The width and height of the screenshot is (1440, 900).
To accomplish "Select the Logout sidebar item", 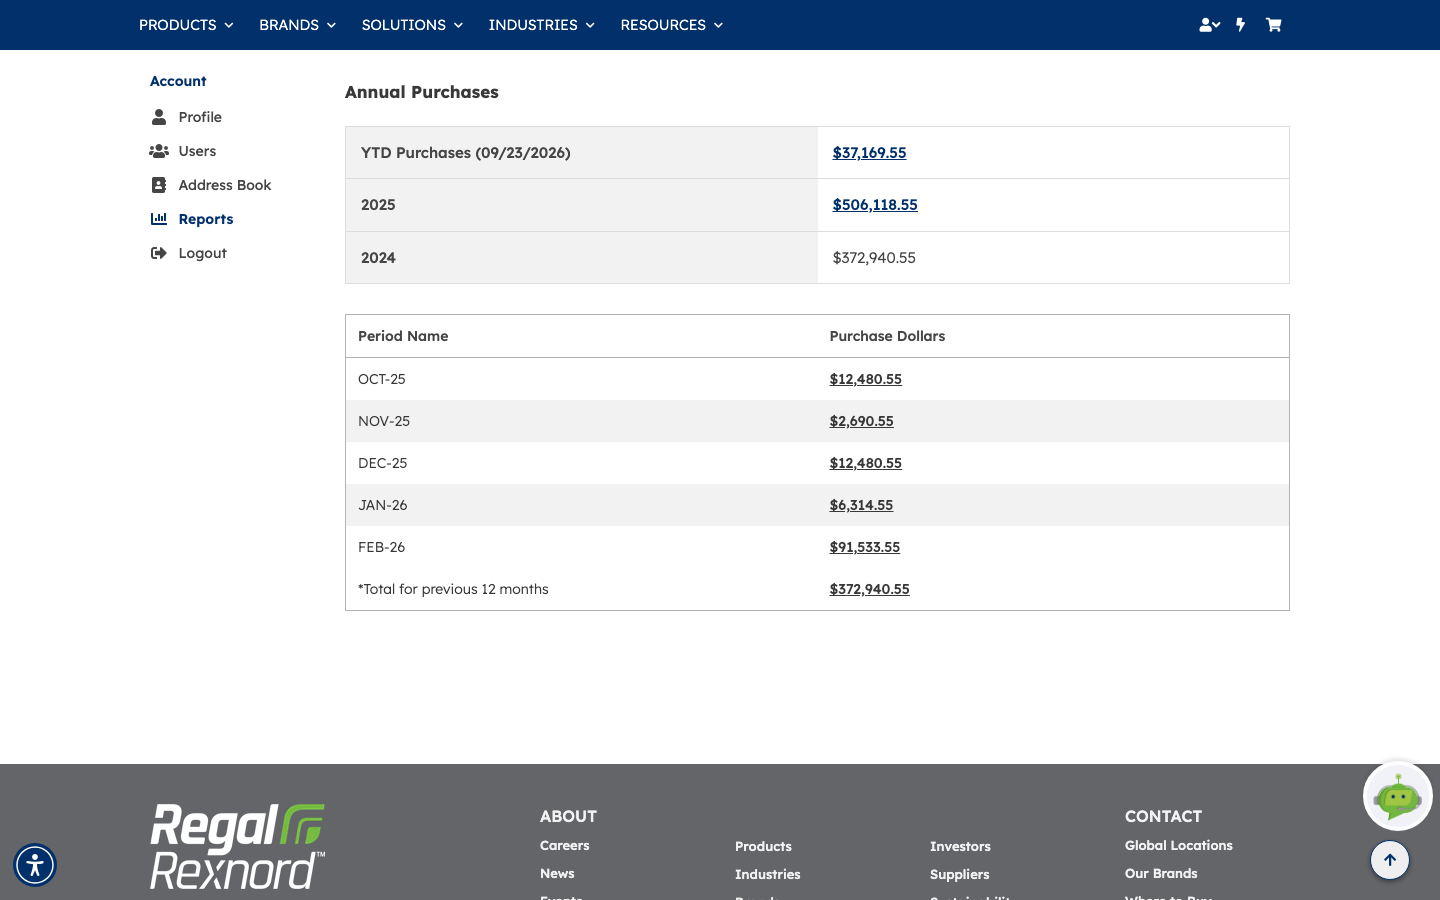I will [x=202, y=253].
